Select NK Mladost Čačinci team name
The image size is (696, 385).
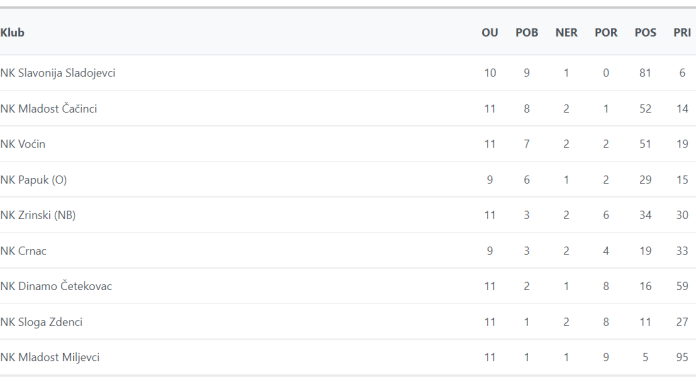[48, 108]
